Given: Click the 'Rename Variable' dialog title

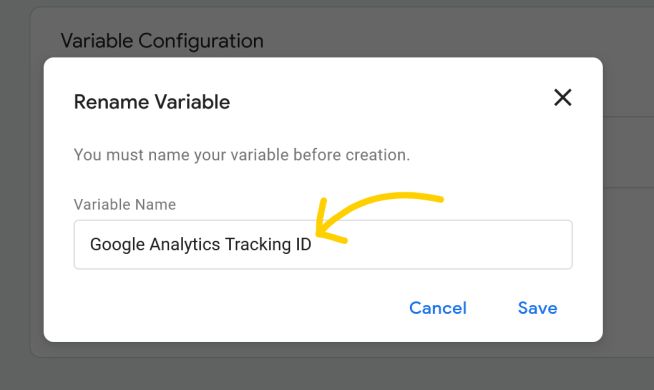Looking at the screenshot, I should (152, 102).
